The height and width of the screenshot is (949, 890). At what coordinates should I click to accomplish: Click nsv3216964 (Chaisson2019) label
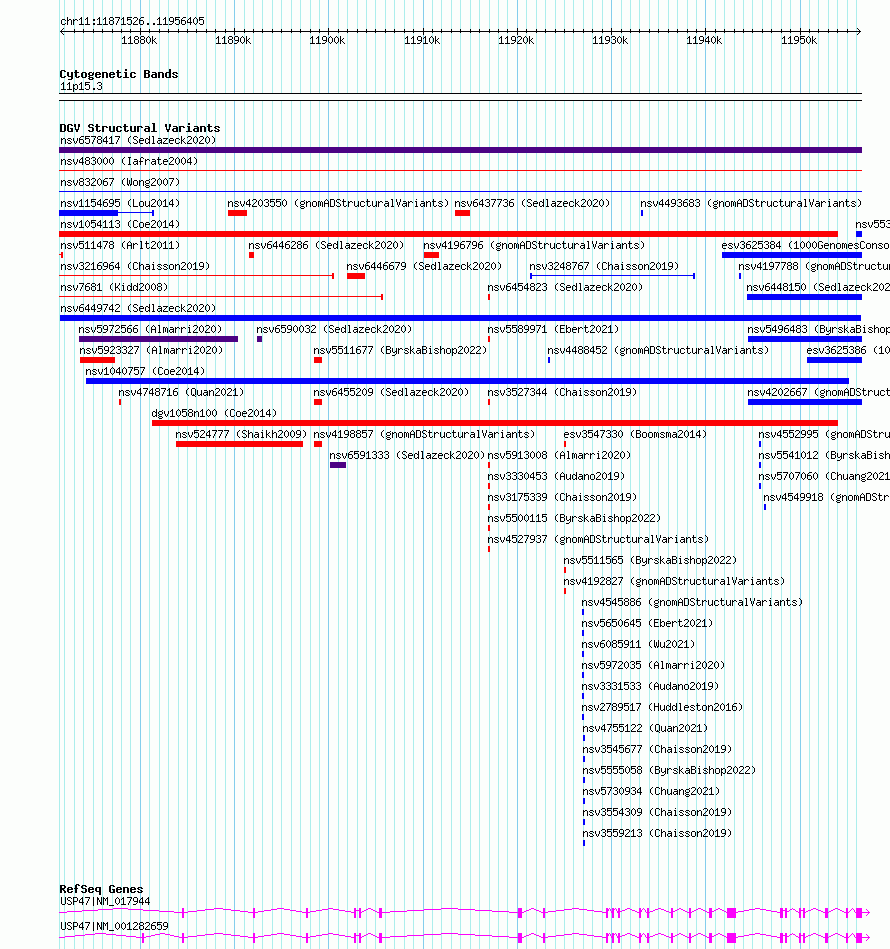[135, 266]
